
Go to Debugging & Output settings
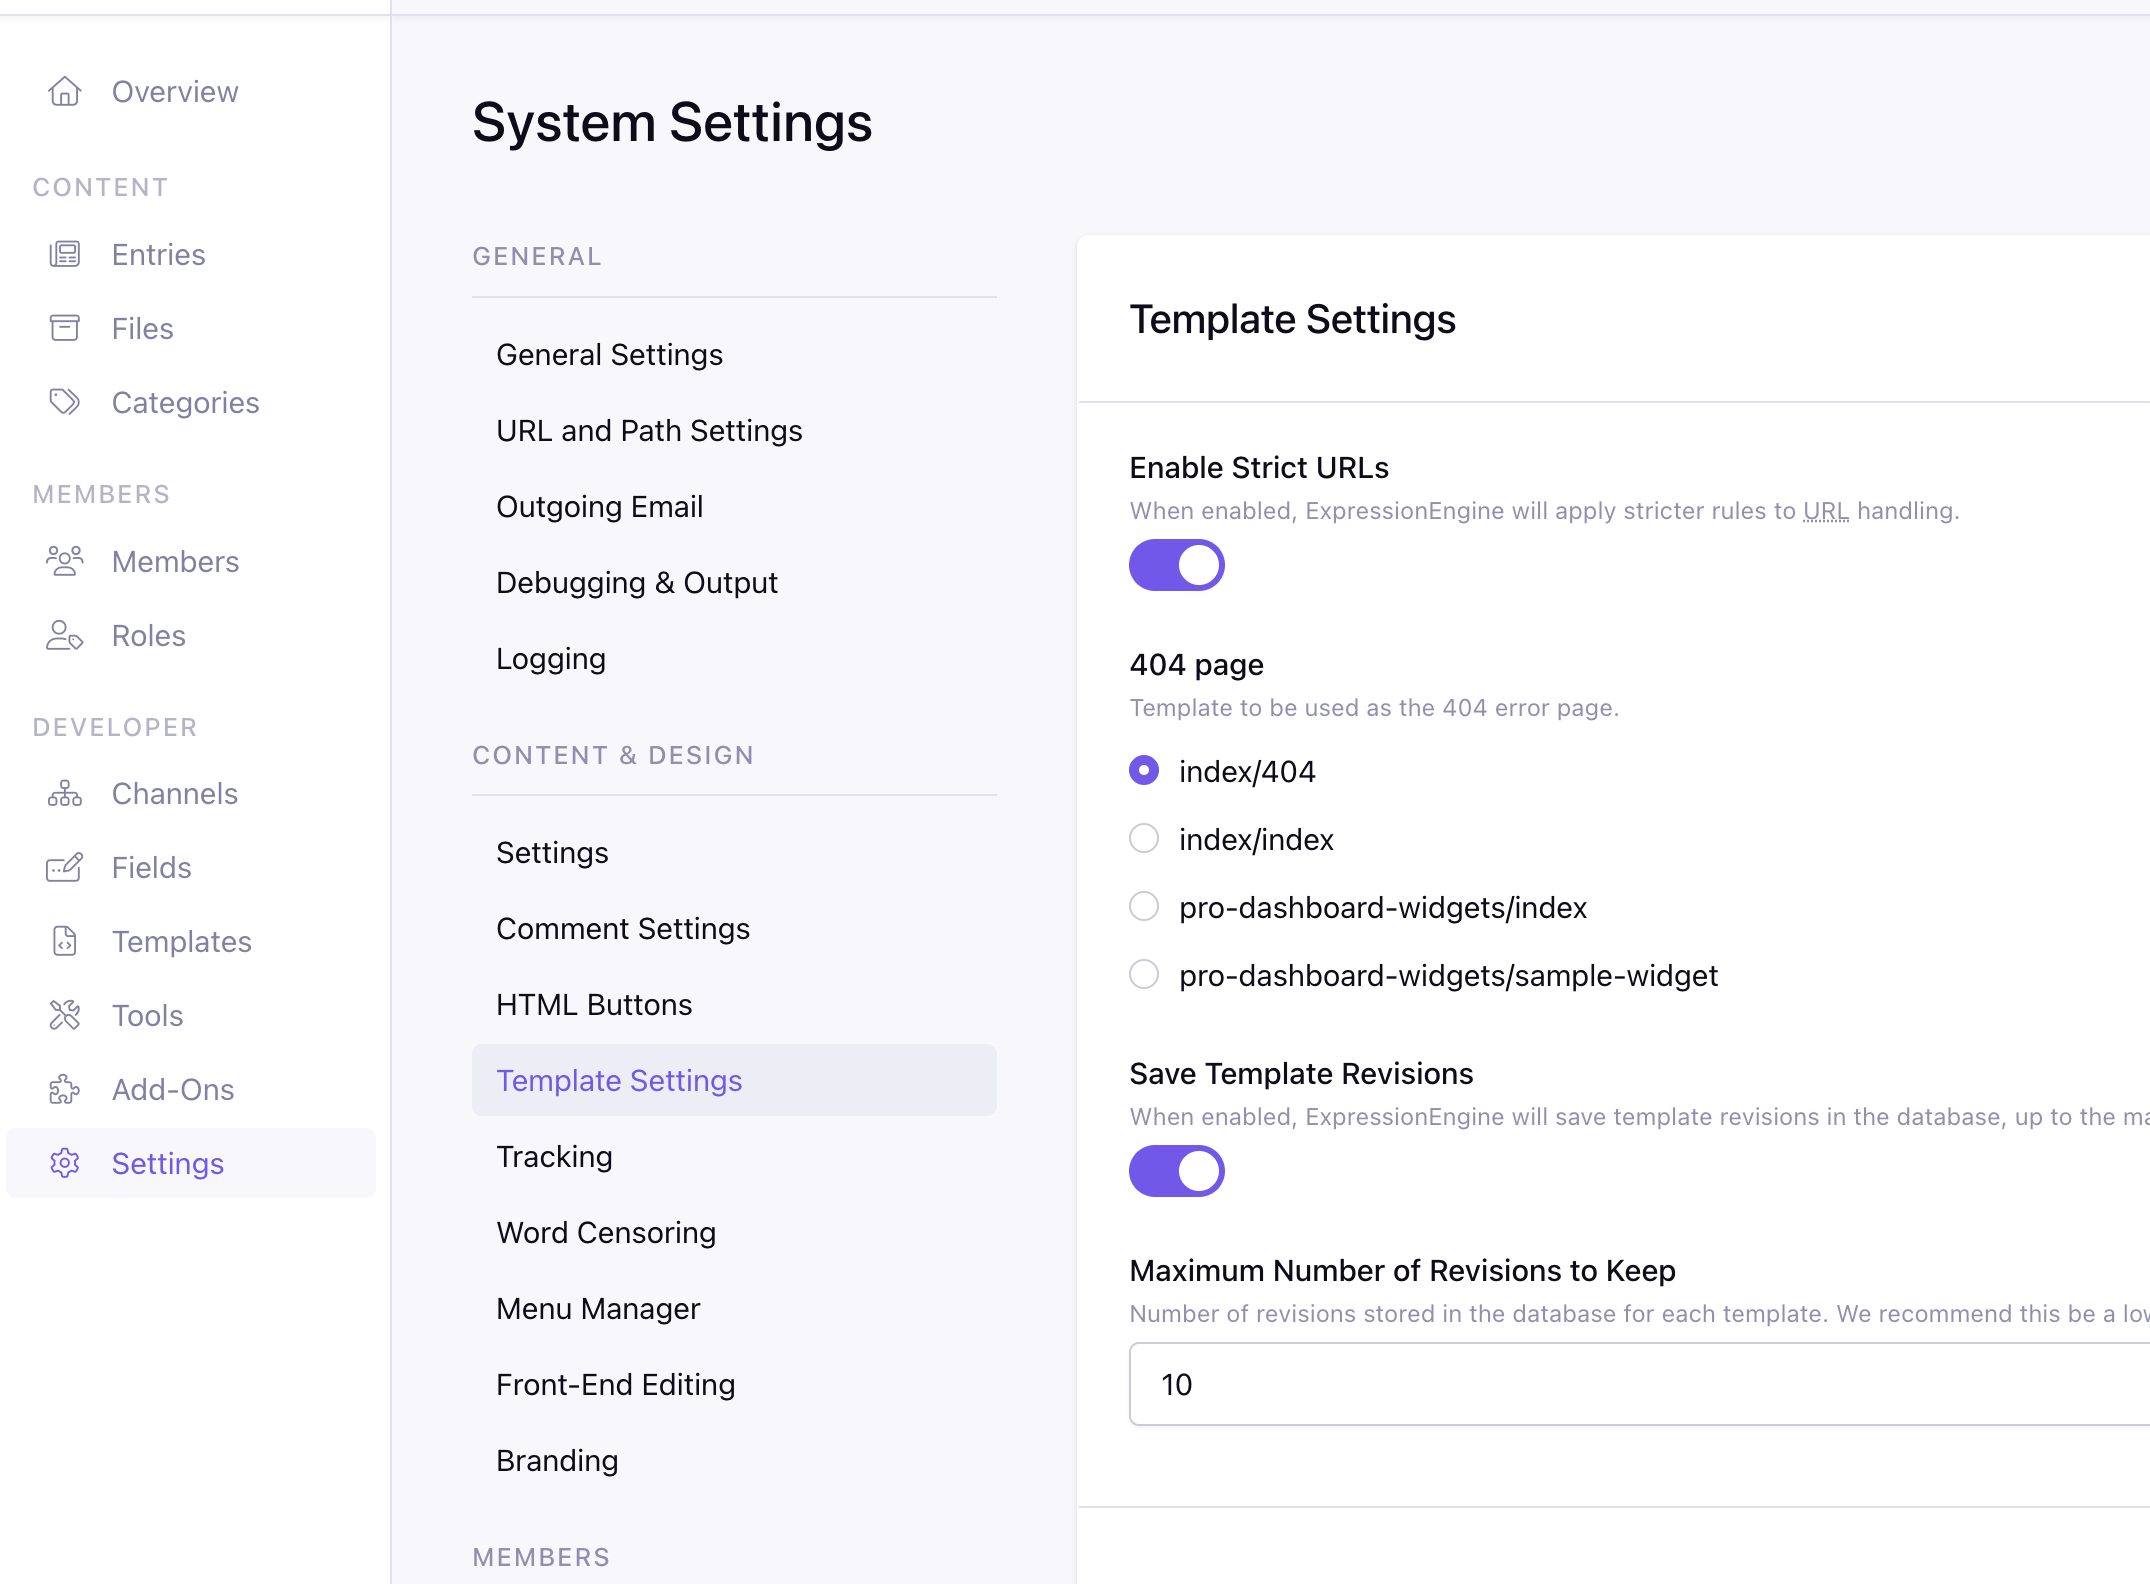pos(636,582)
